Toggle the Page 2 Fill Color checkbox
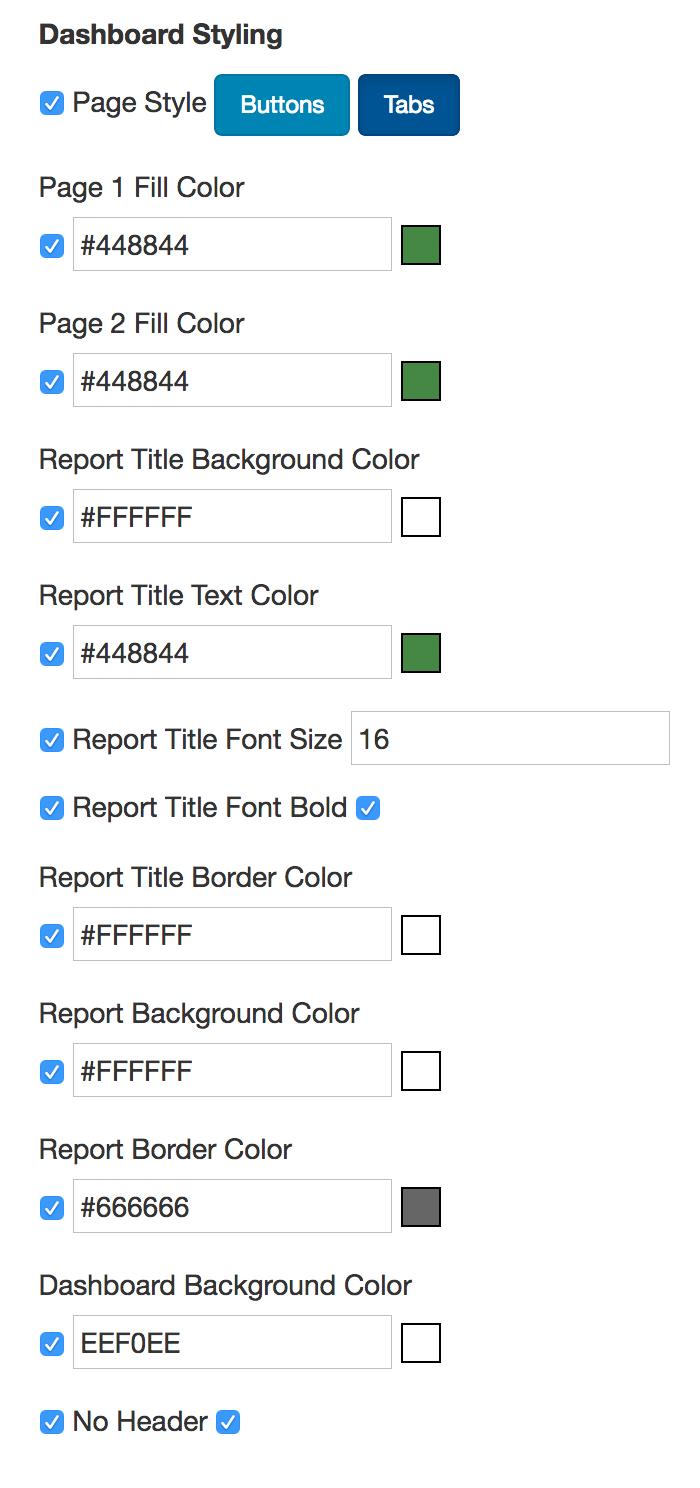 (x=51, y=381)
